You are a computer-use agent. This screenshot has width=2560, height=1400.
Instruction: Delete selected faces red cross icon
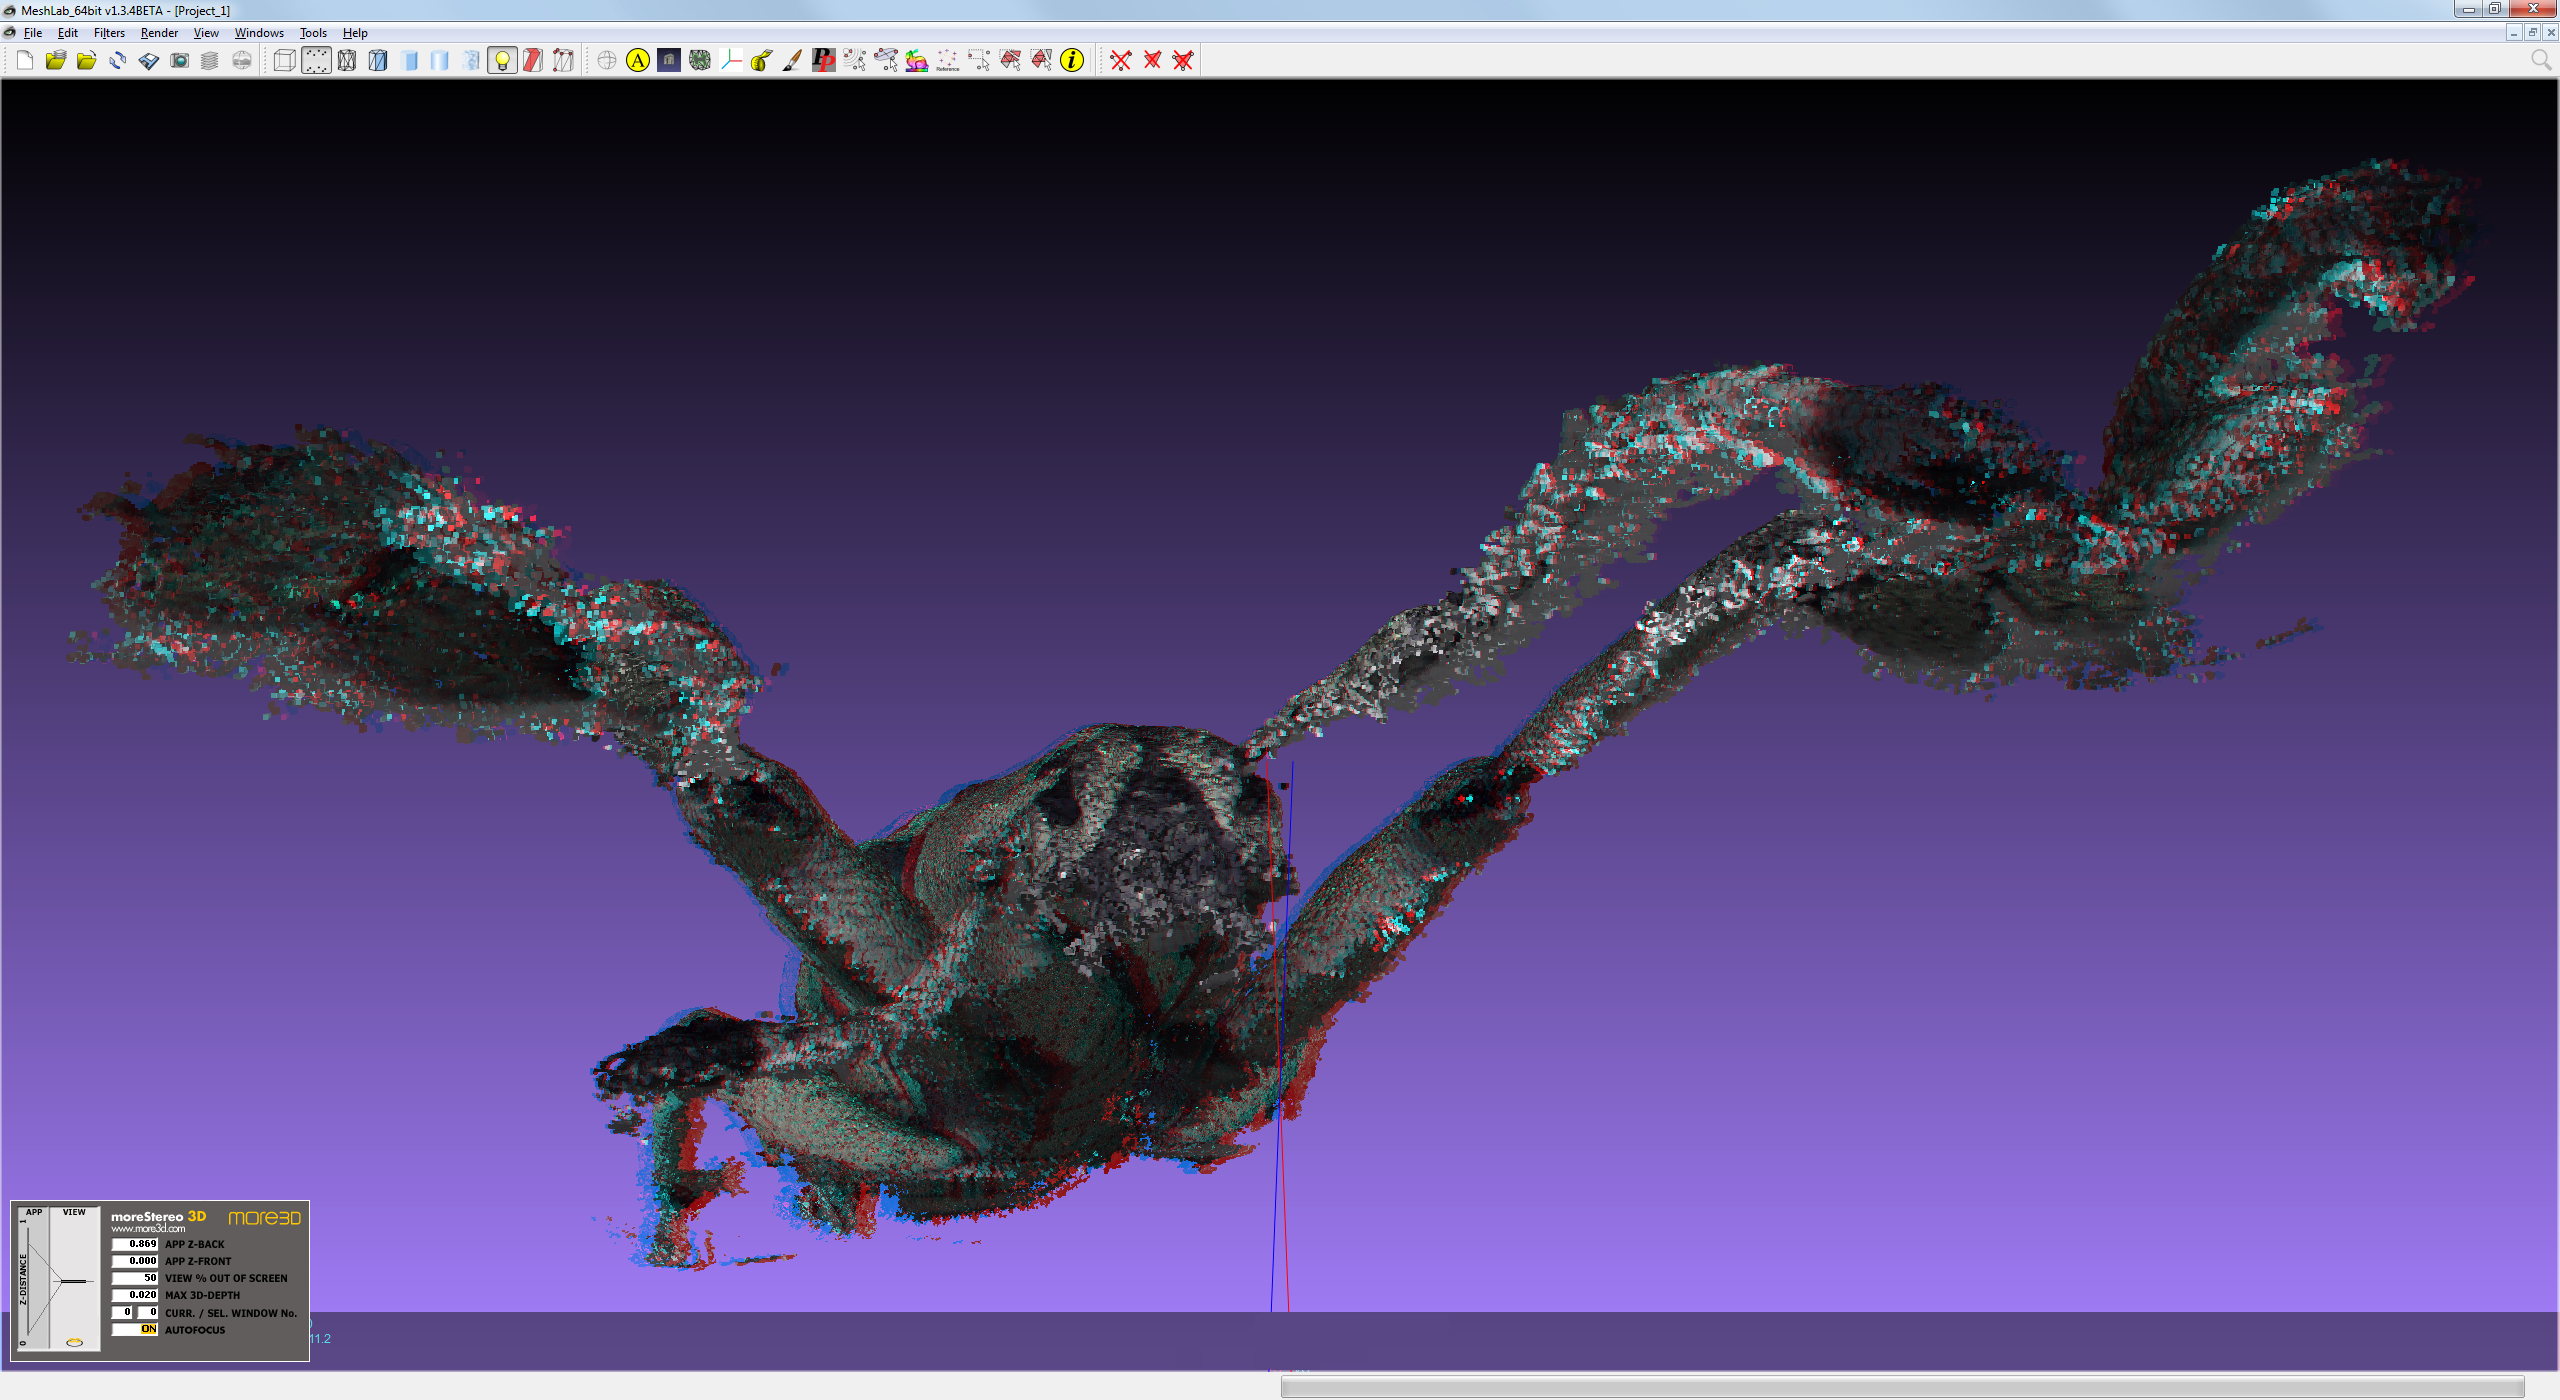[x=1152, y=61]
